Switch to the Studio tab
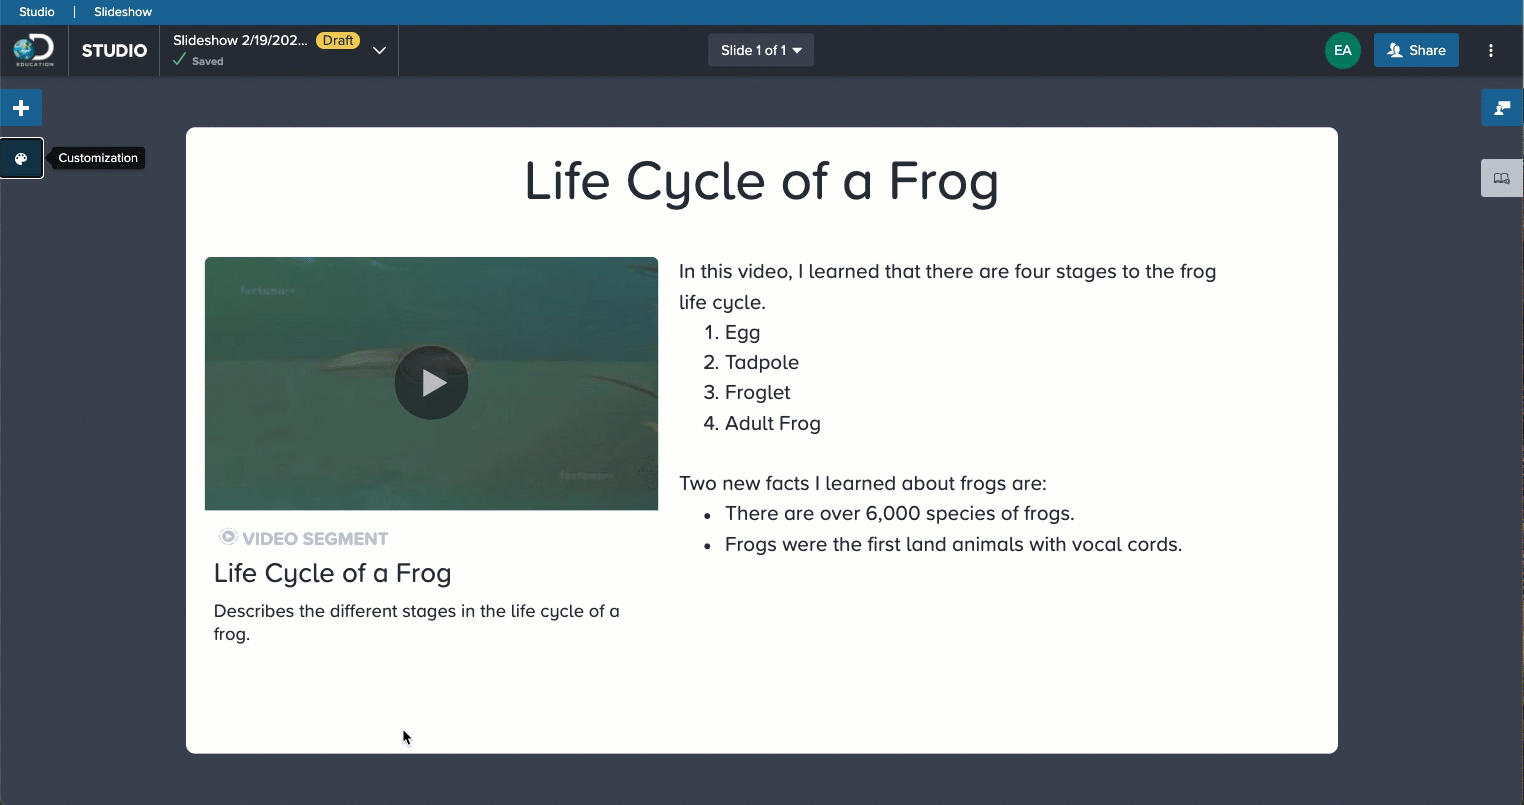 coord(37,12)
